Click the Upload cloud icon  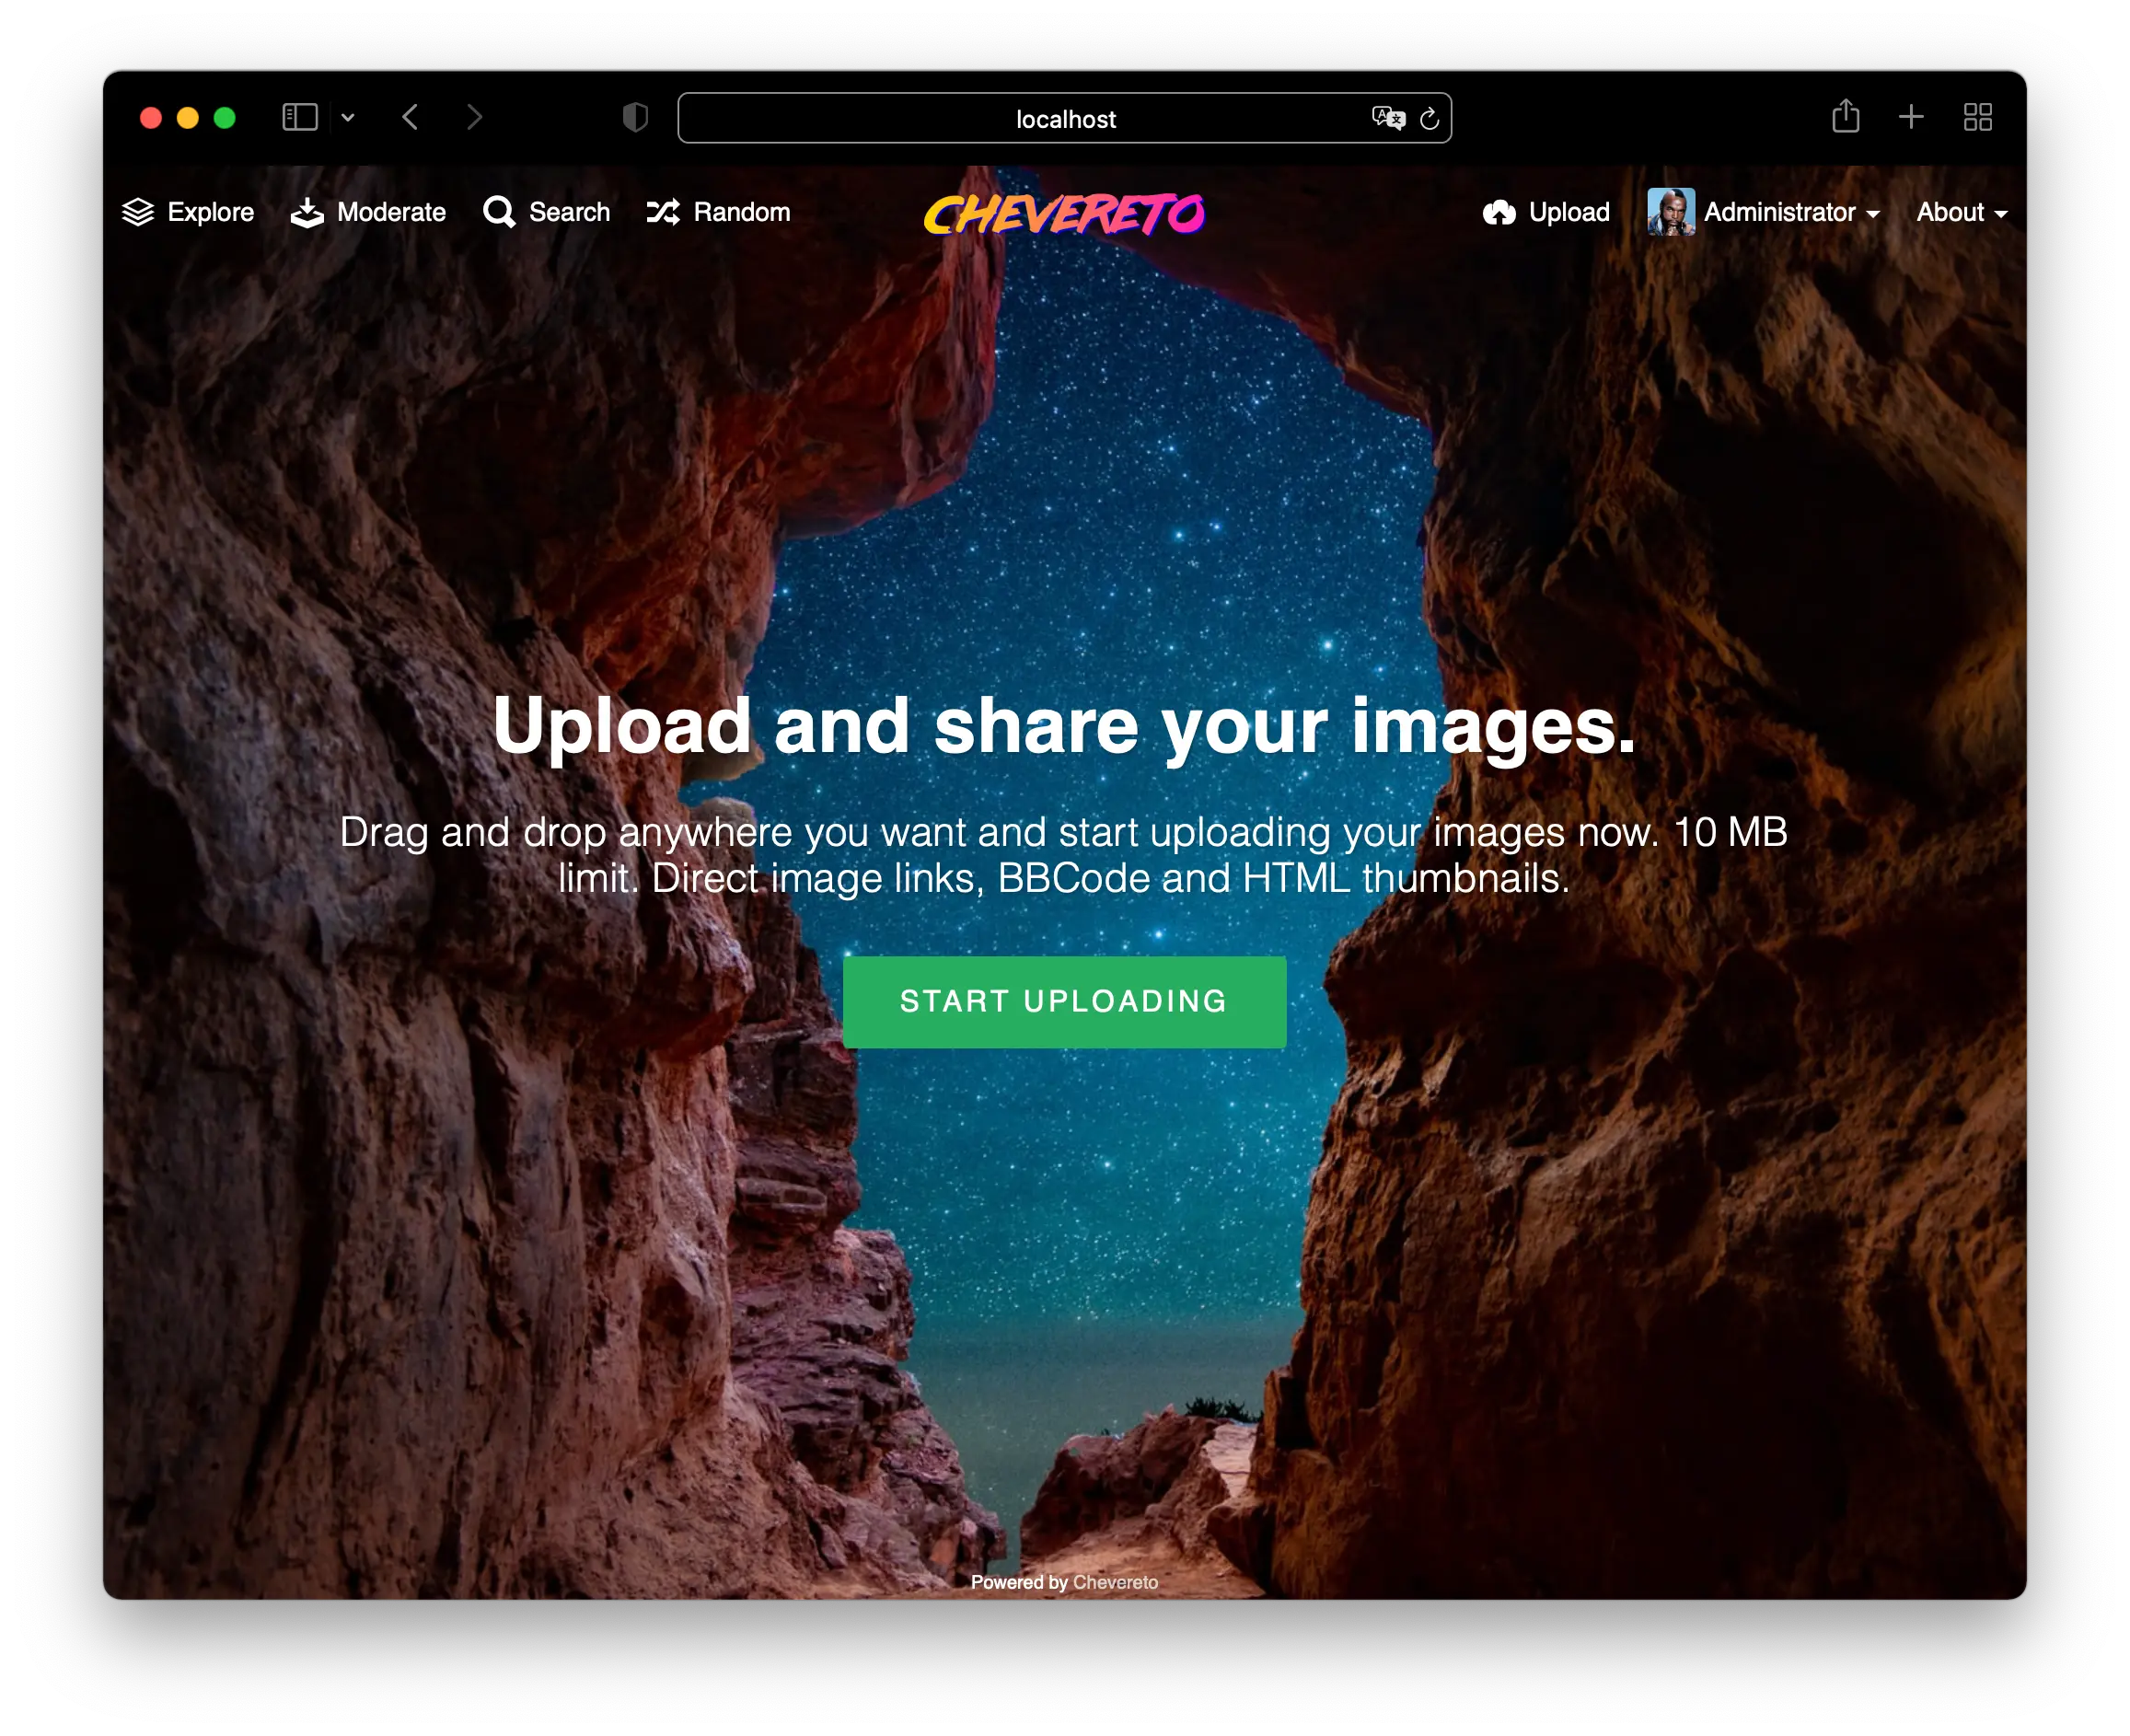(x=1498, y=212)
